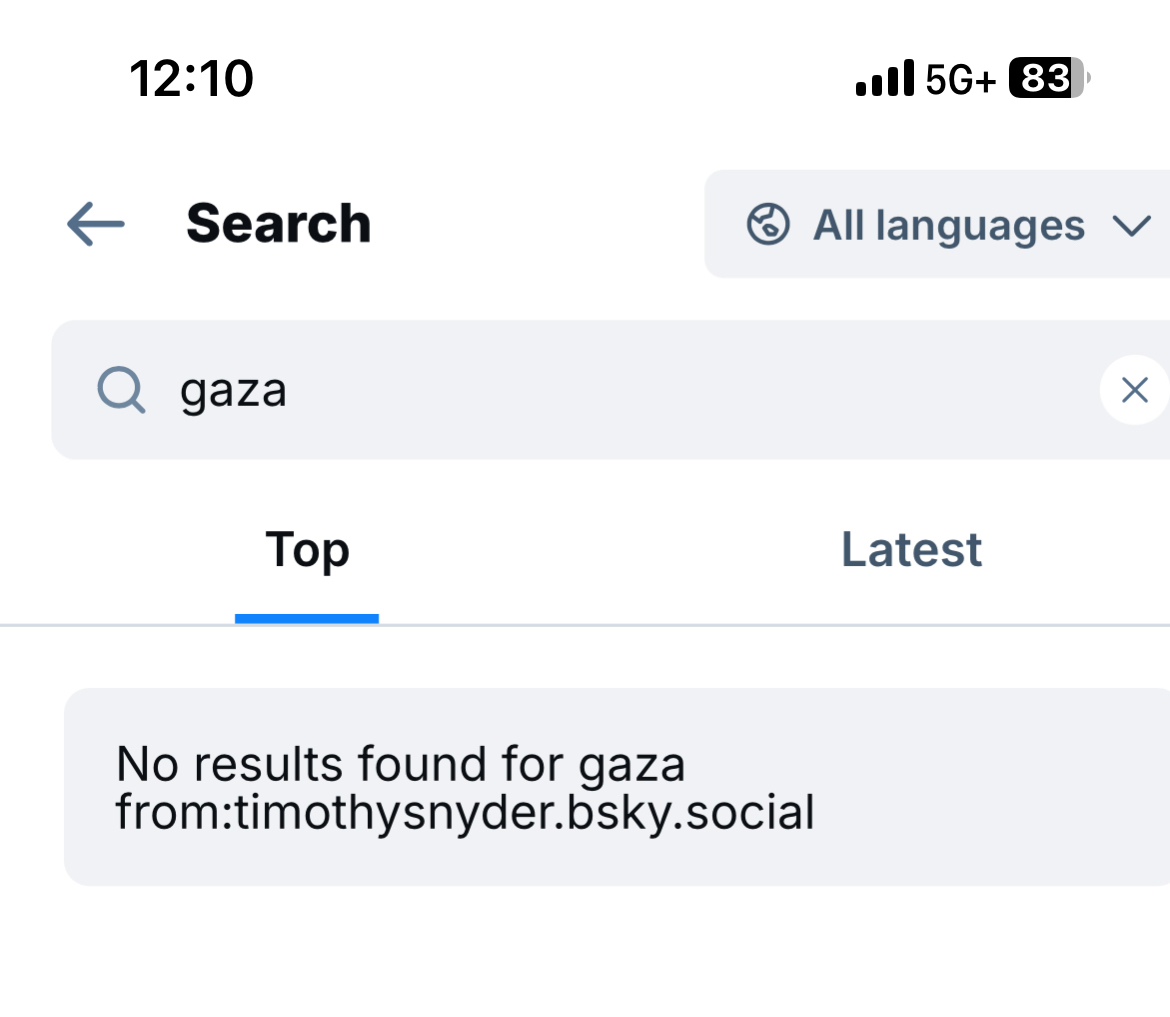Click the blue underline beneath Top tab
The height and width of the screenshot is (1017, 1170).
coord(307,618)
